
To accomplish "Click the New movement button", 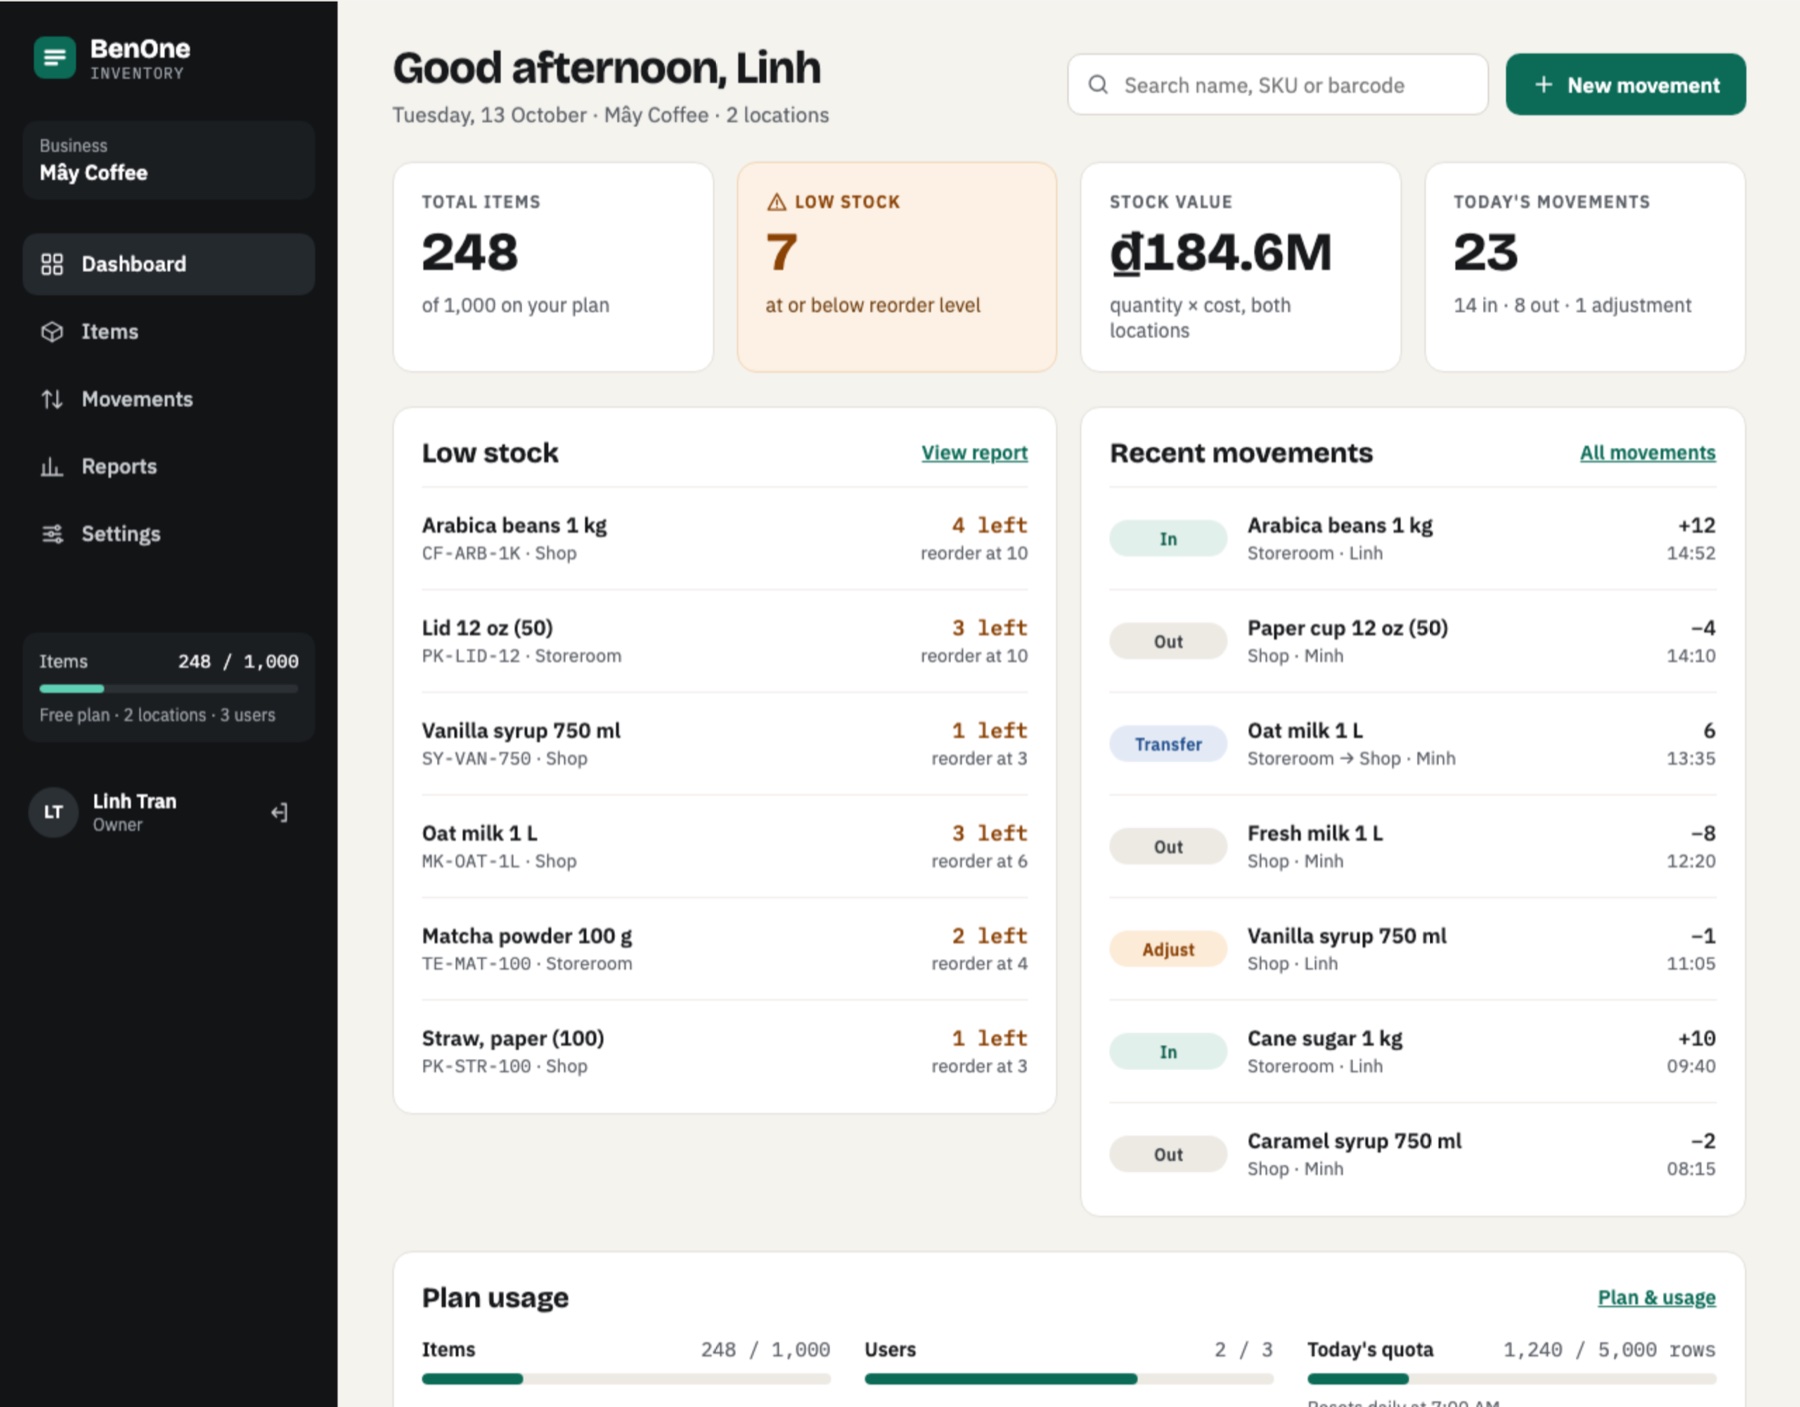I will [1626, 85].
